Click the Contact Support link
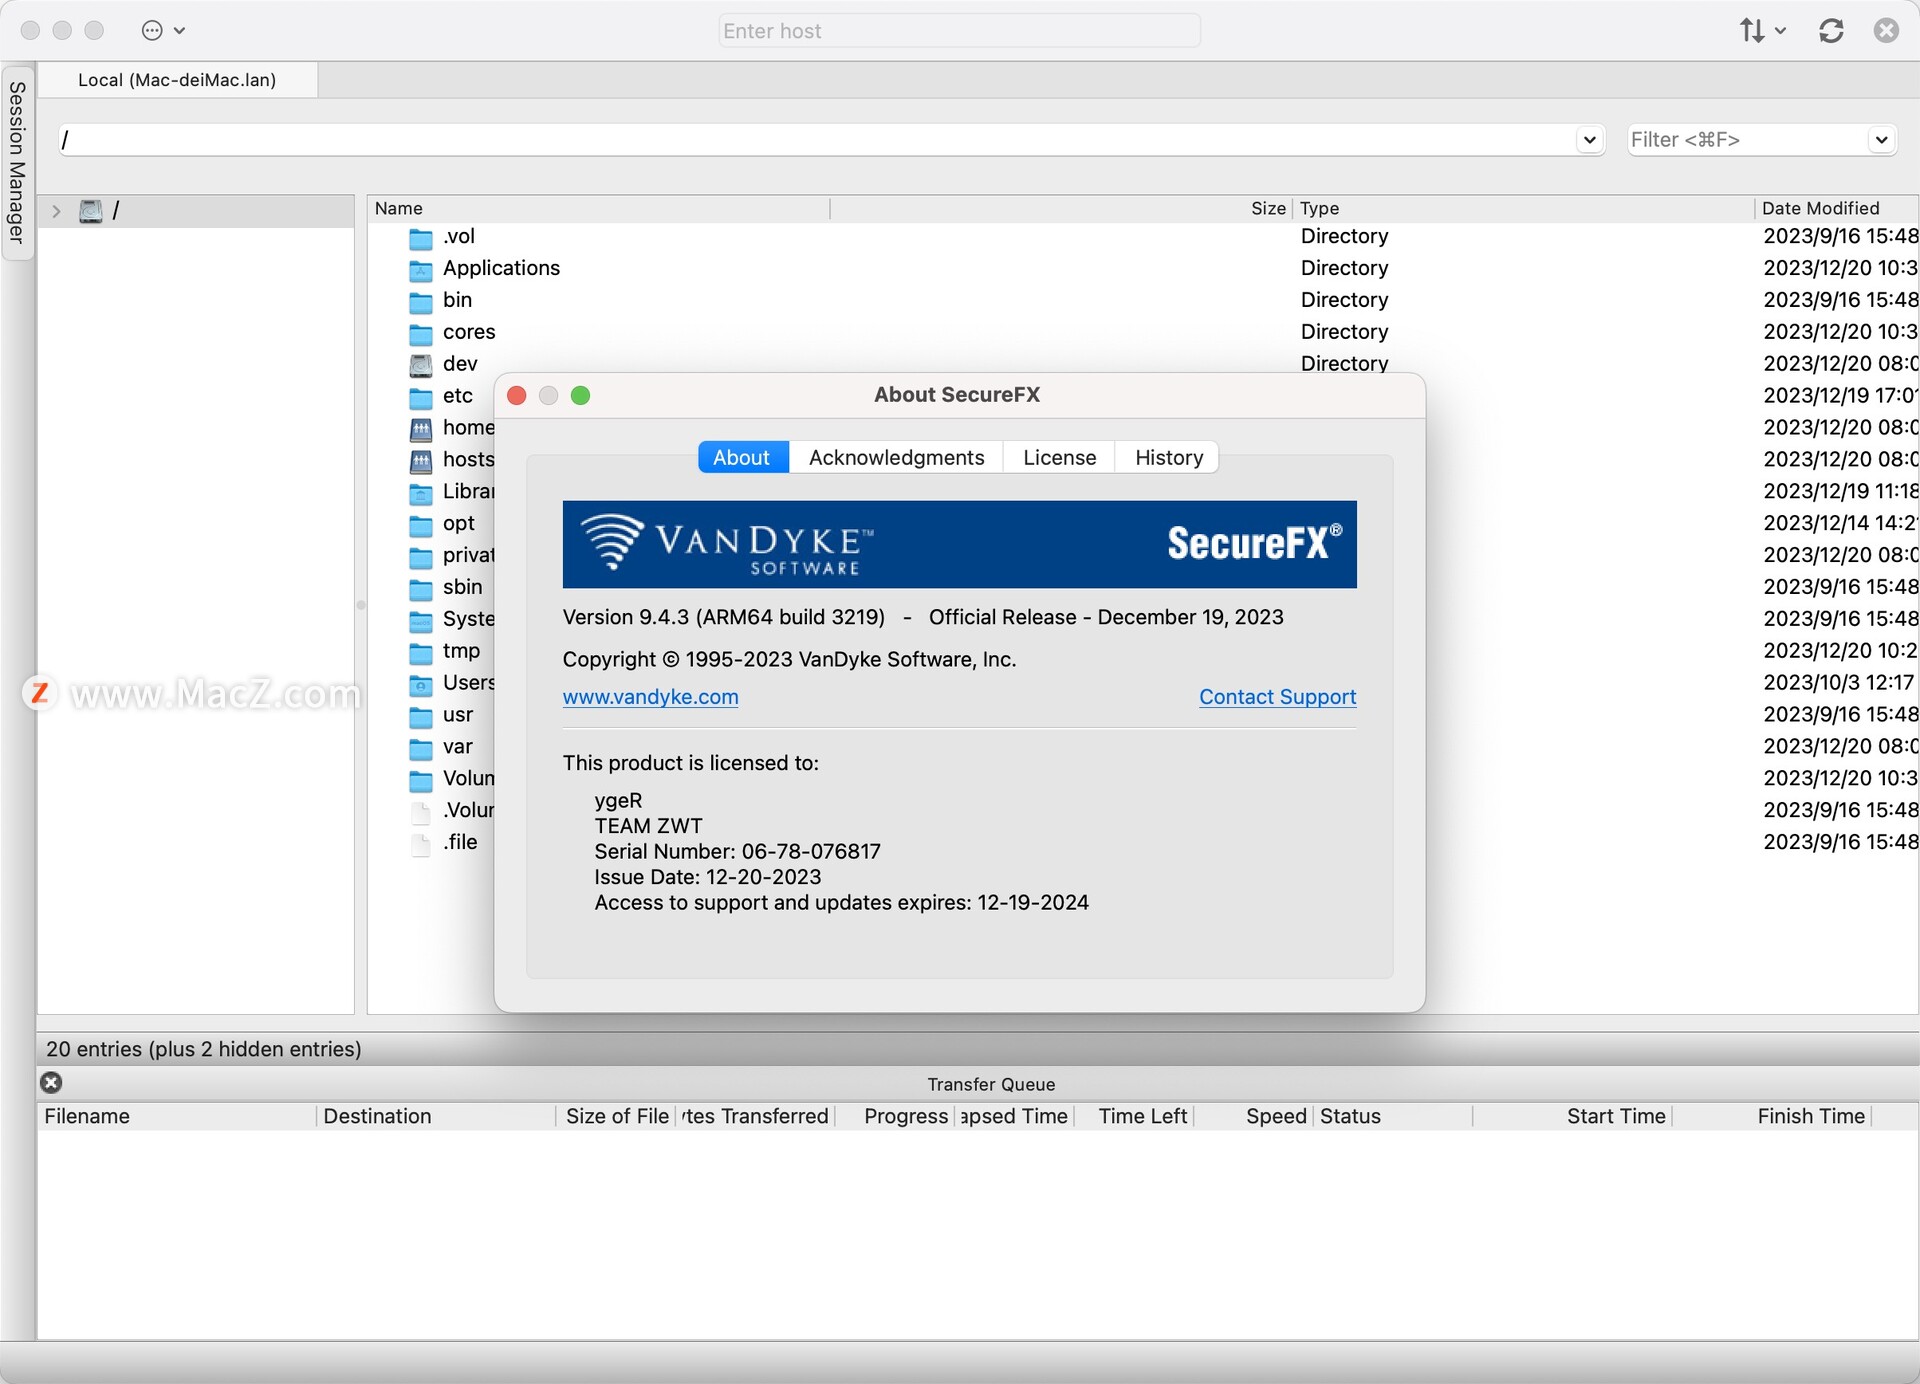 coord(1277,697)
